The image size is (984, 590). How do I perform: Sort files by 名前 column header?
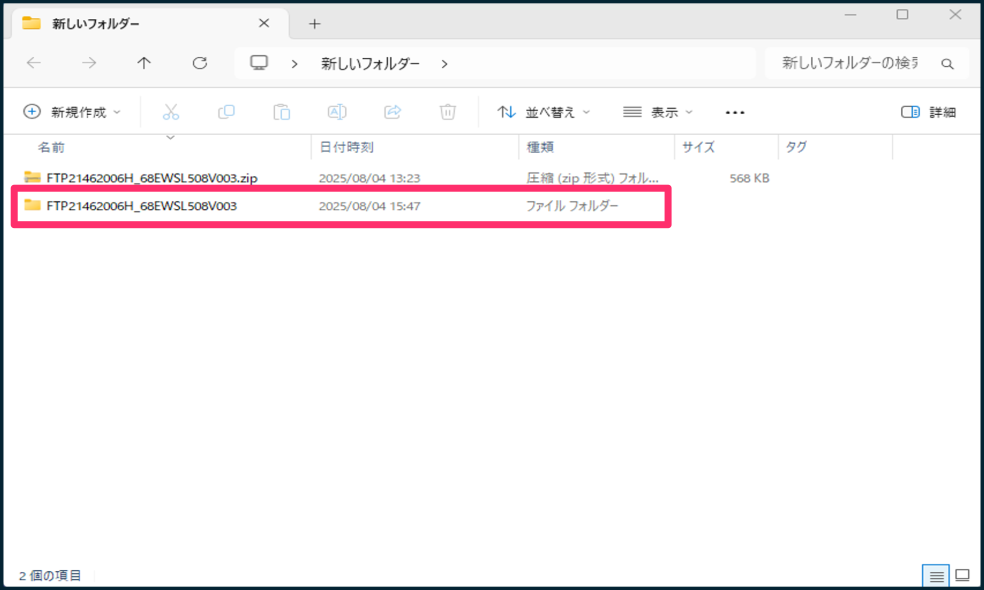(52, 147)
